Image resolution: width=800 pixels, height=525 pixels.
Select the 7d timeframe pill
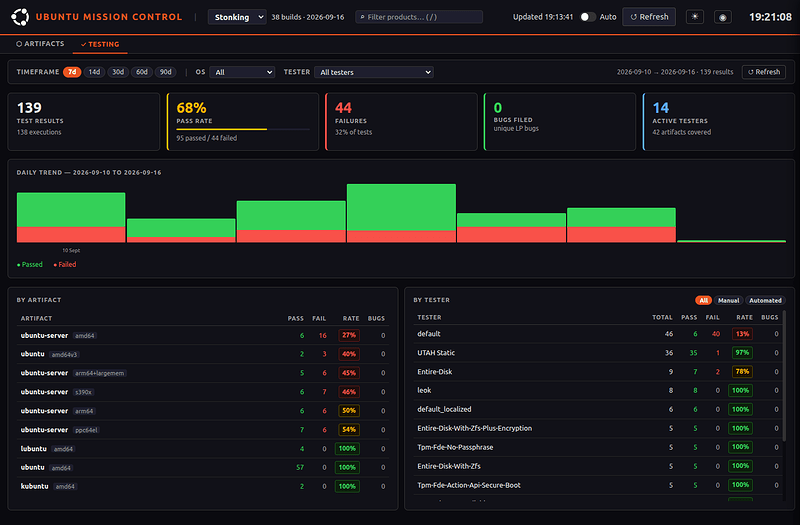pos(72,72)
